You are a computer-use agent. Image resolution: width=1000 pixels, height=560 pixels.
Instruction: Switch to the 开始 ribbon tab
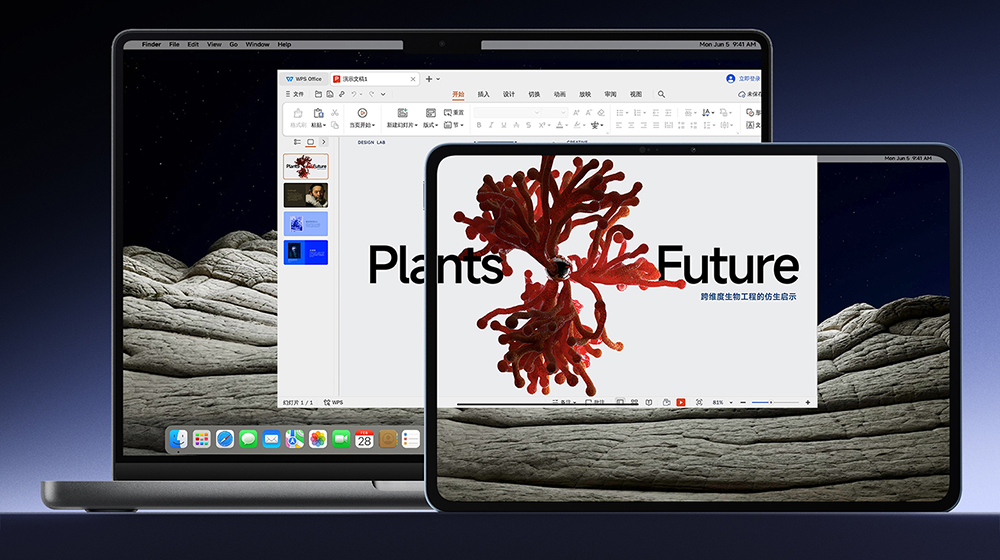tap(458, 94)
